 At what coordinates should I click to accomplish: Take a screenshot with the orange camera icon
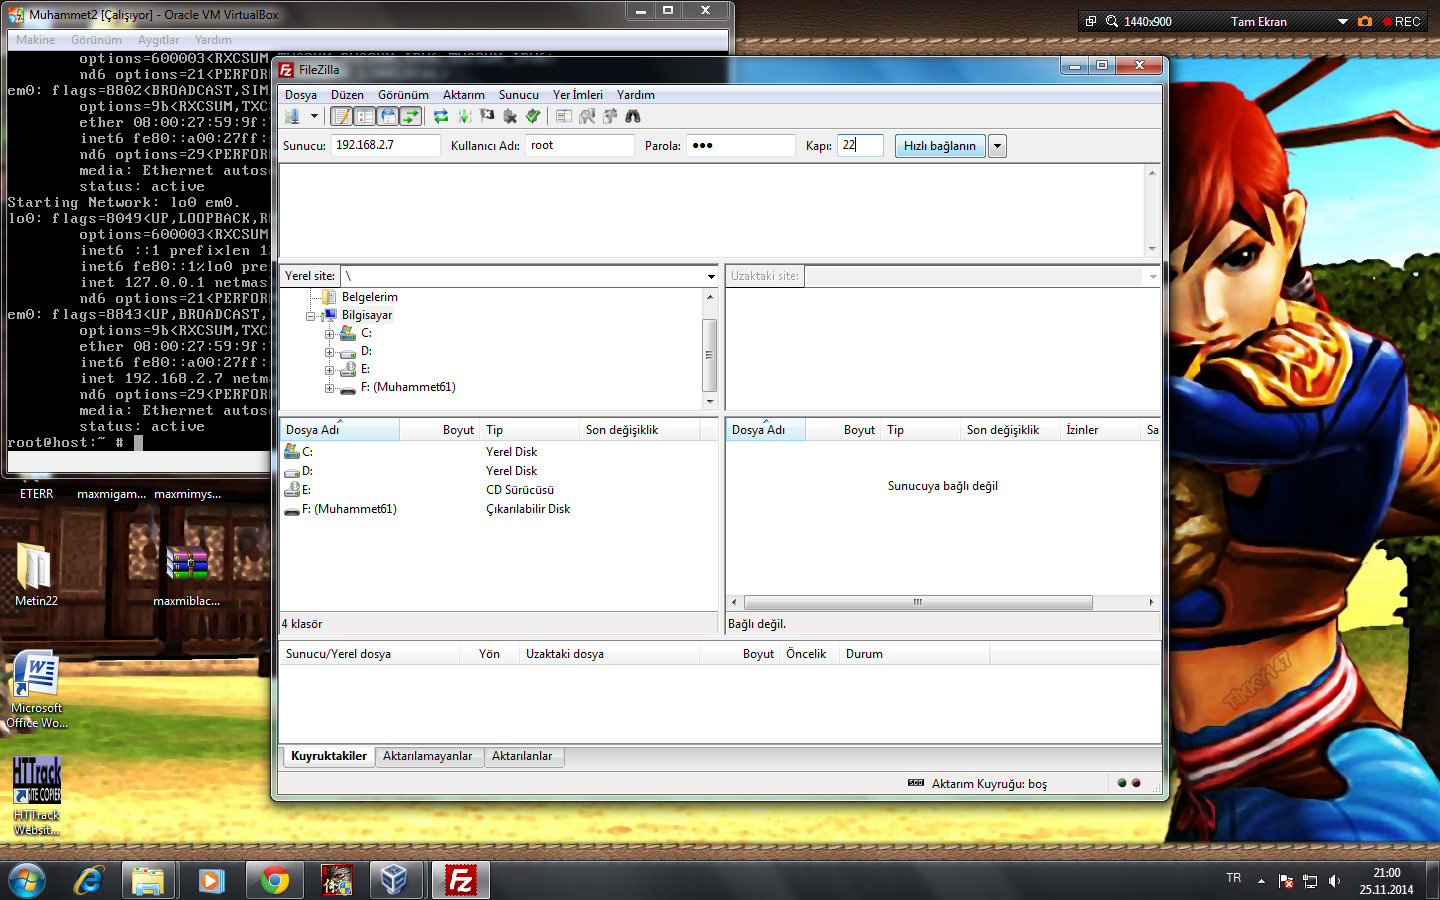1365,21
